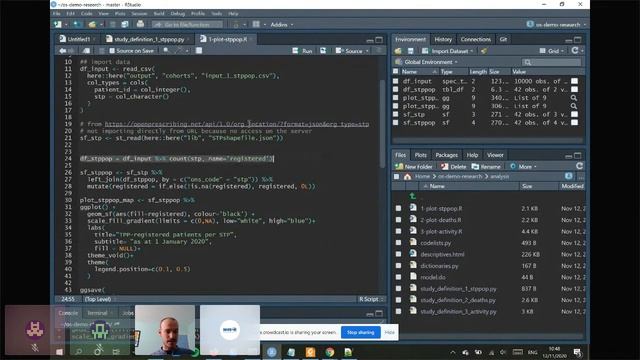The height and width of the screenshot is (360, 640).
Task: Click the Re-run previous code icon
Action: (323, 51)
